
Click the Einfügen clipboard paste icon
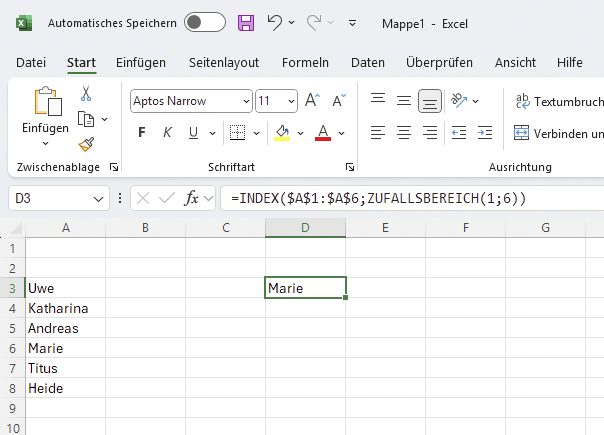(48, 101)
